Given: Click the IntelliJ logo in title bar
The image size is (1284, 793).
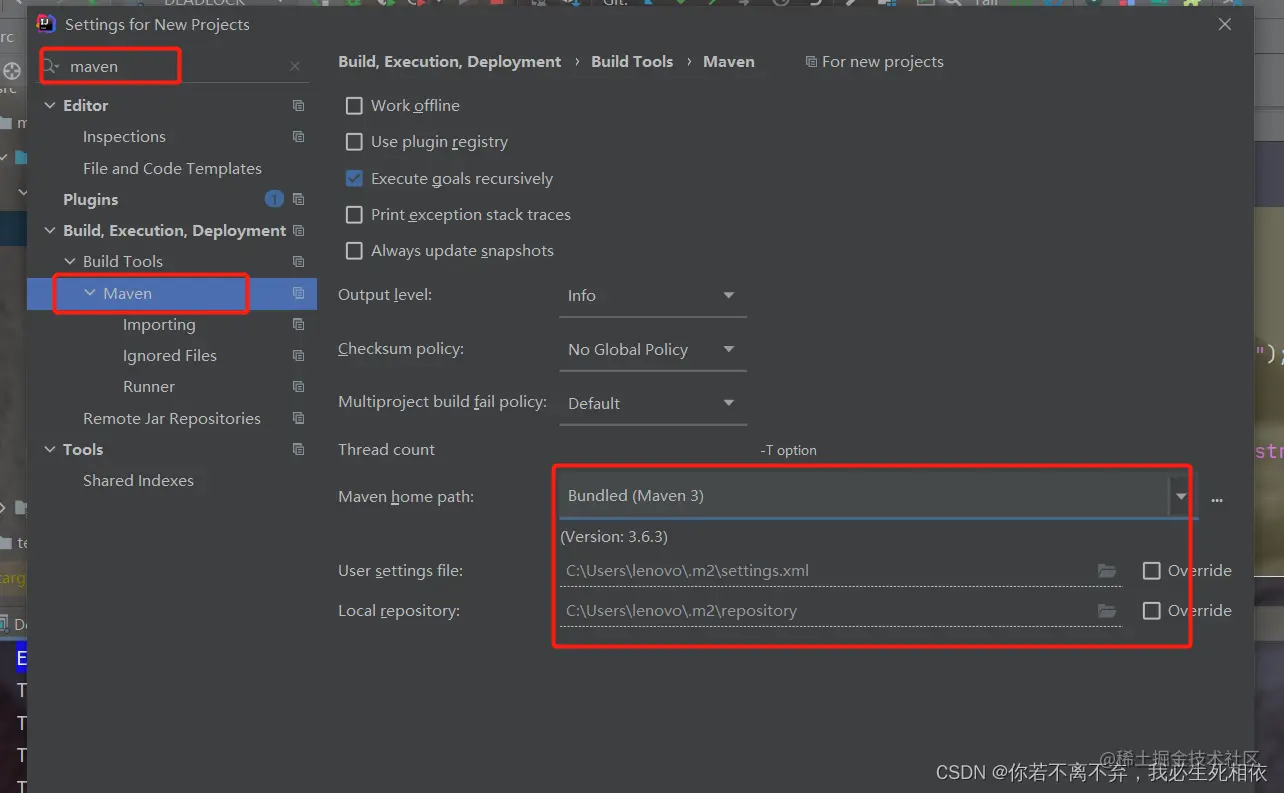Looking at the screenshot, I should [45, 23].
